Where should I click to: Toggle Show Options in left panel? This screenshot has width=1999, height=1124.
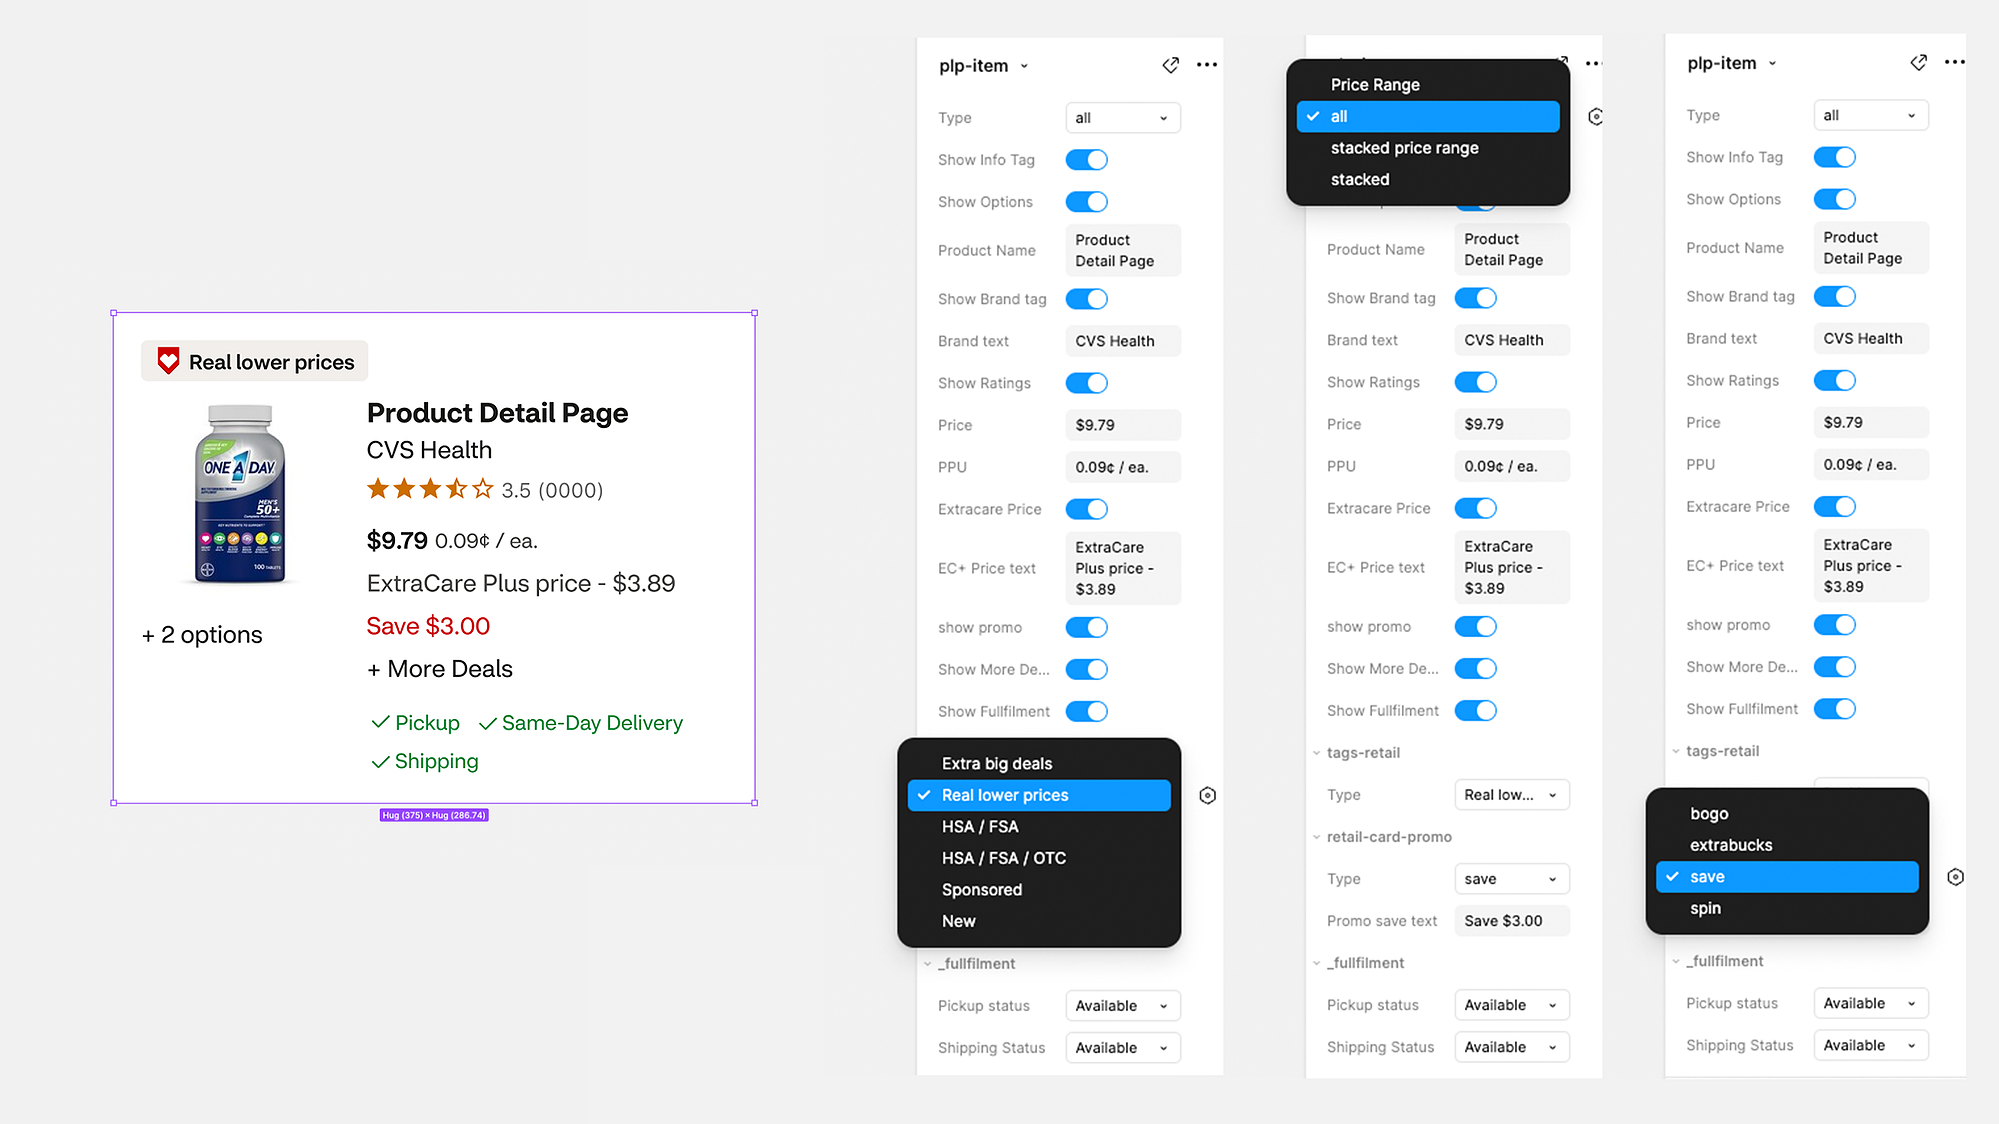tap(1087, 202)
